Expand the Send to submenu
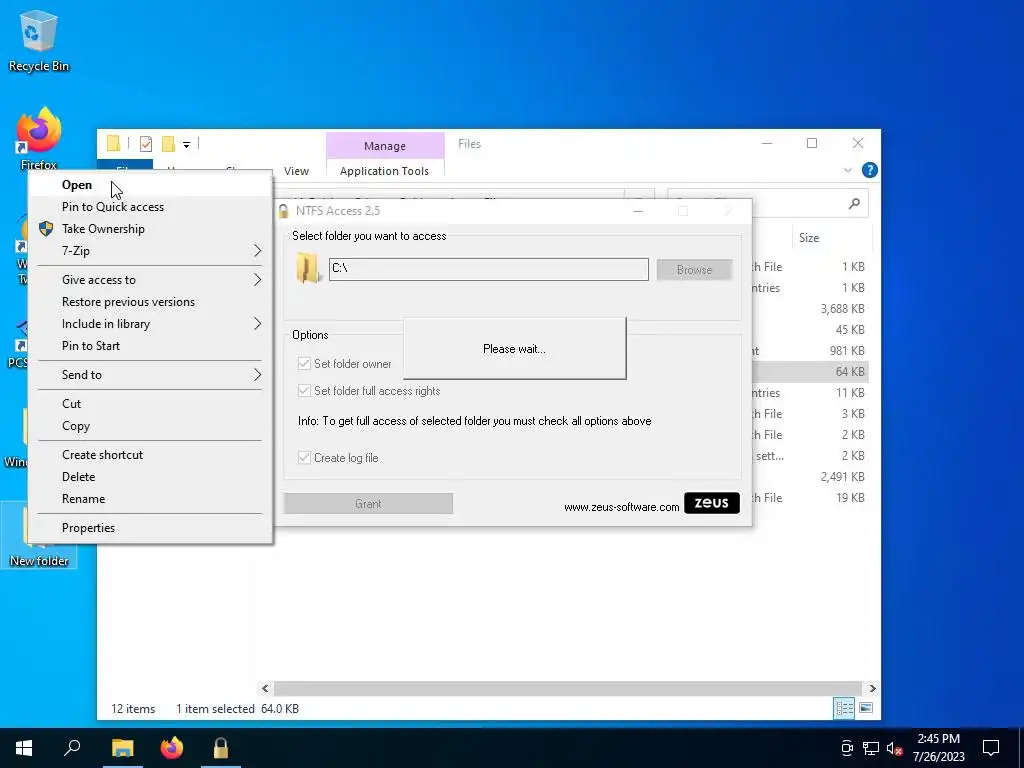 [x=257, y=375]
